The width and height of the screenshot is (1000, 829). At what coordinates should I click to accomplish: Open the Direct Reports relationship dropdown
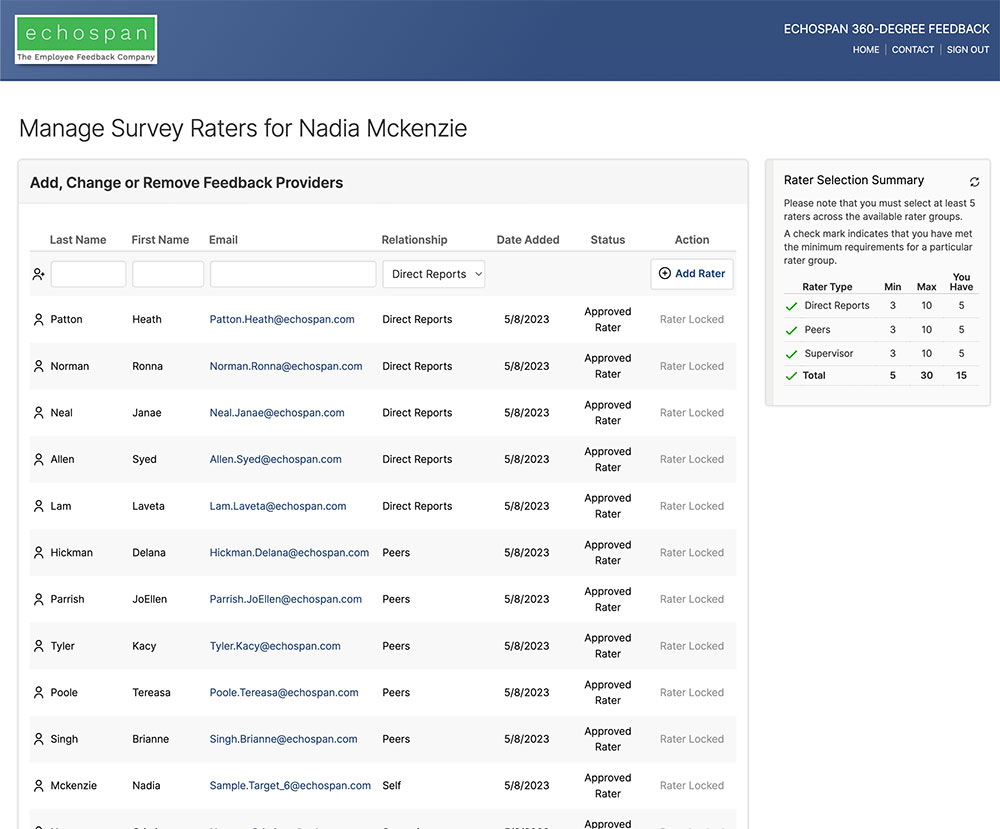pos(434,274)
